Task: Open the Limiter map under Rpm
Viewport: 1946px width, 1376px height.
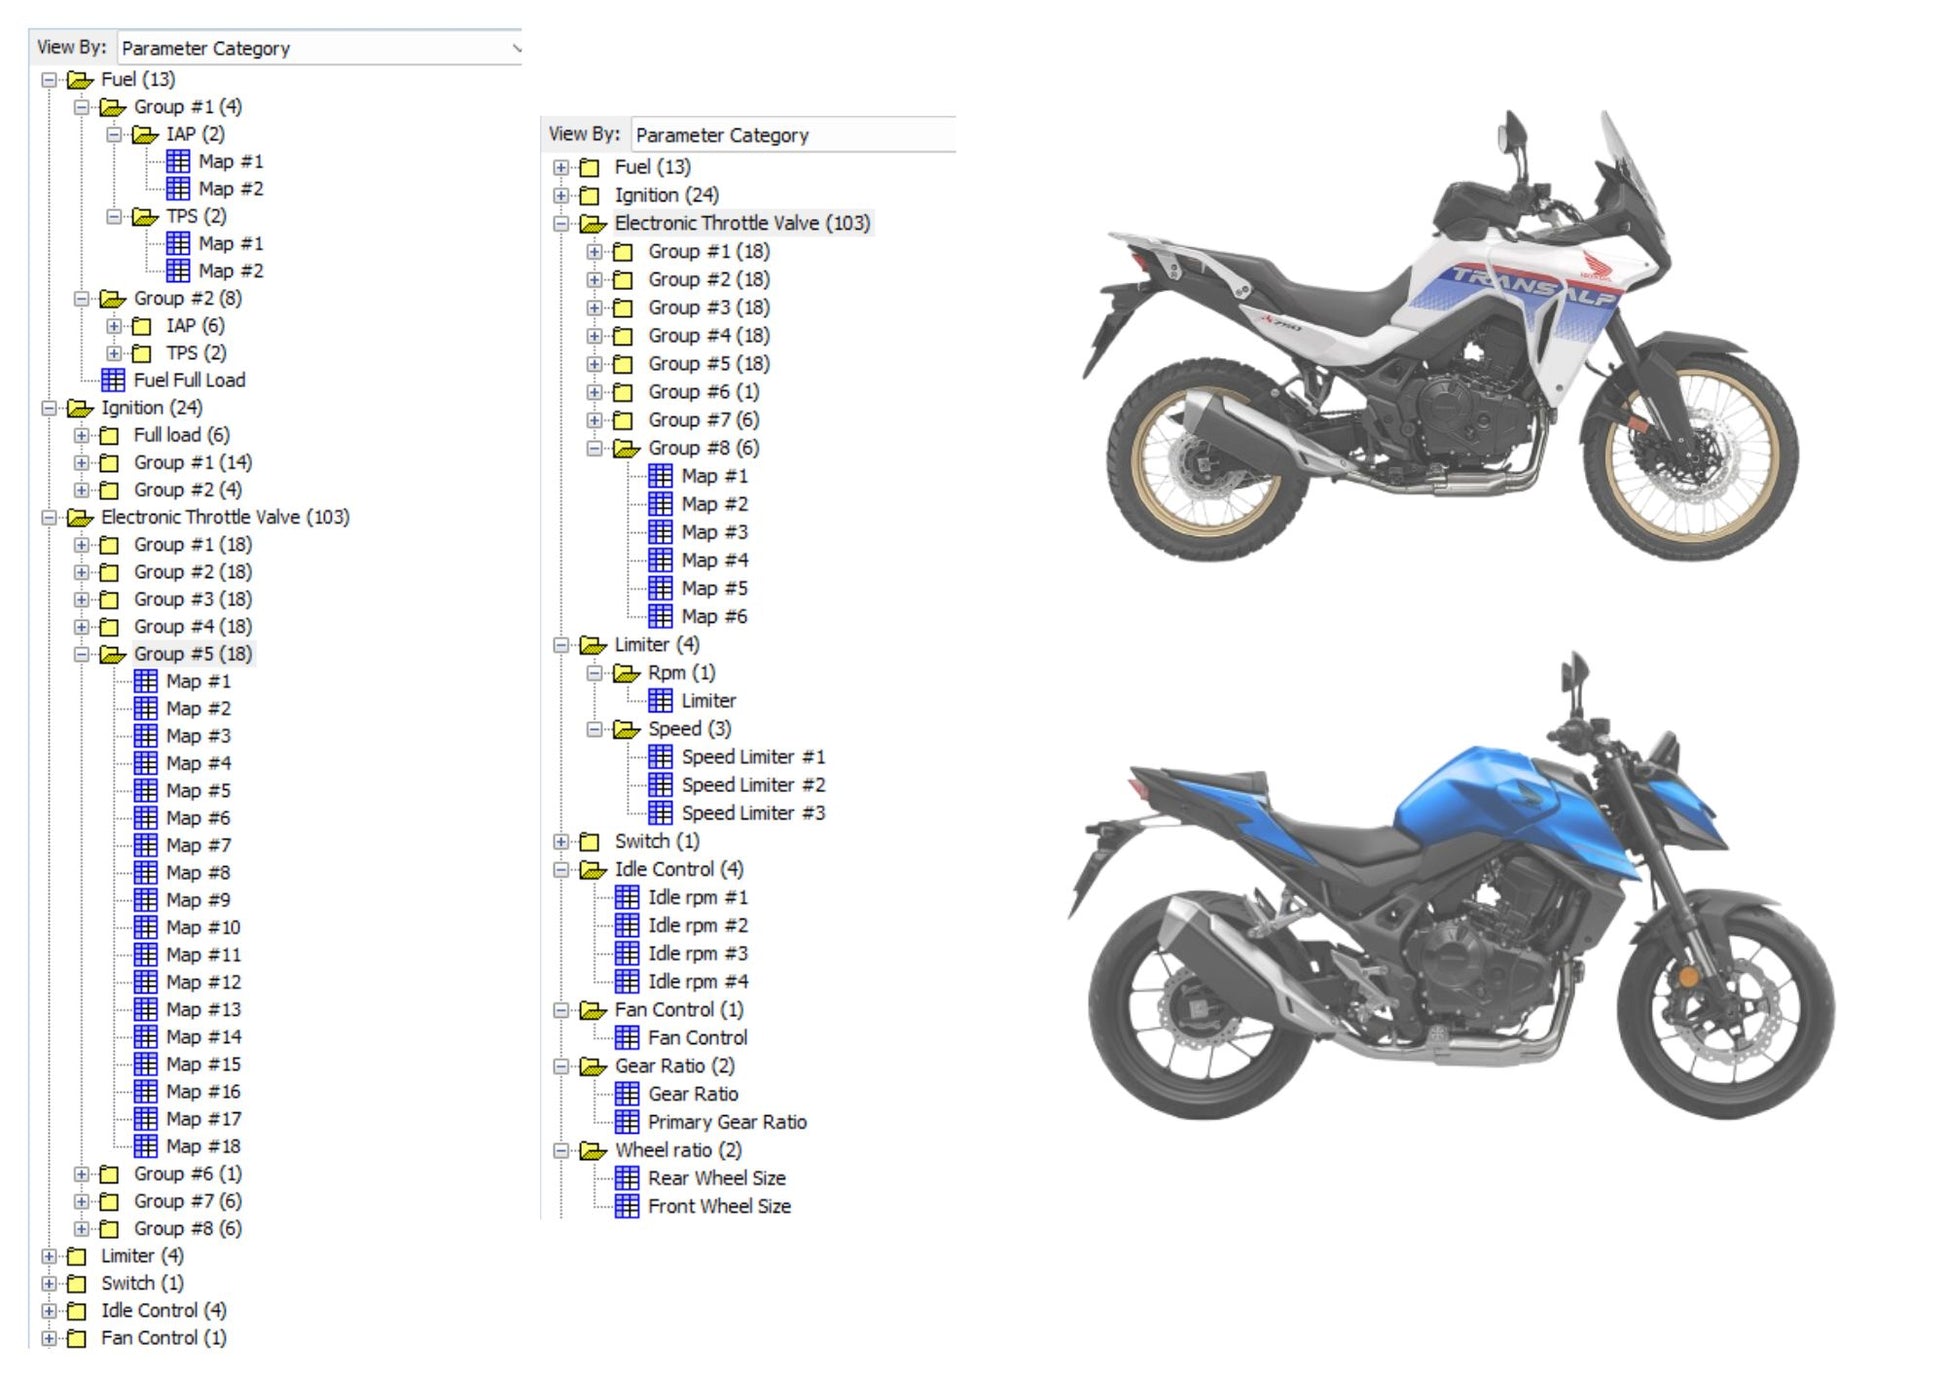Action: pyautogui.click(x=706, y=701)
